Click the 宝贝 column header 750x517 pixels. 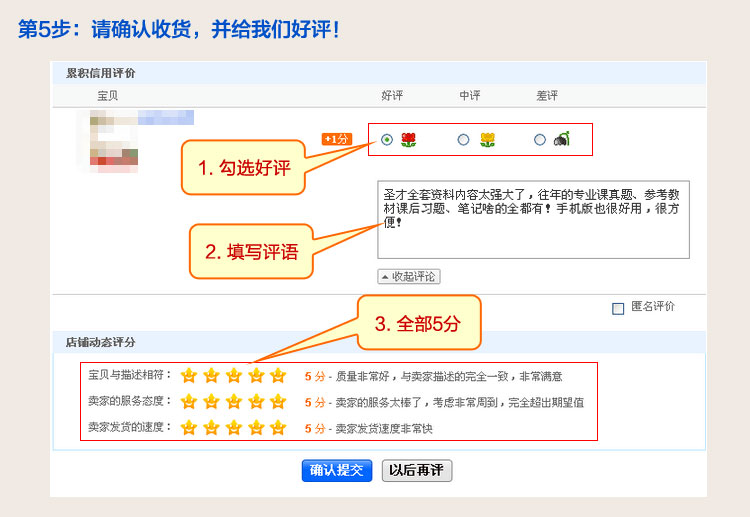pos(108,96)
